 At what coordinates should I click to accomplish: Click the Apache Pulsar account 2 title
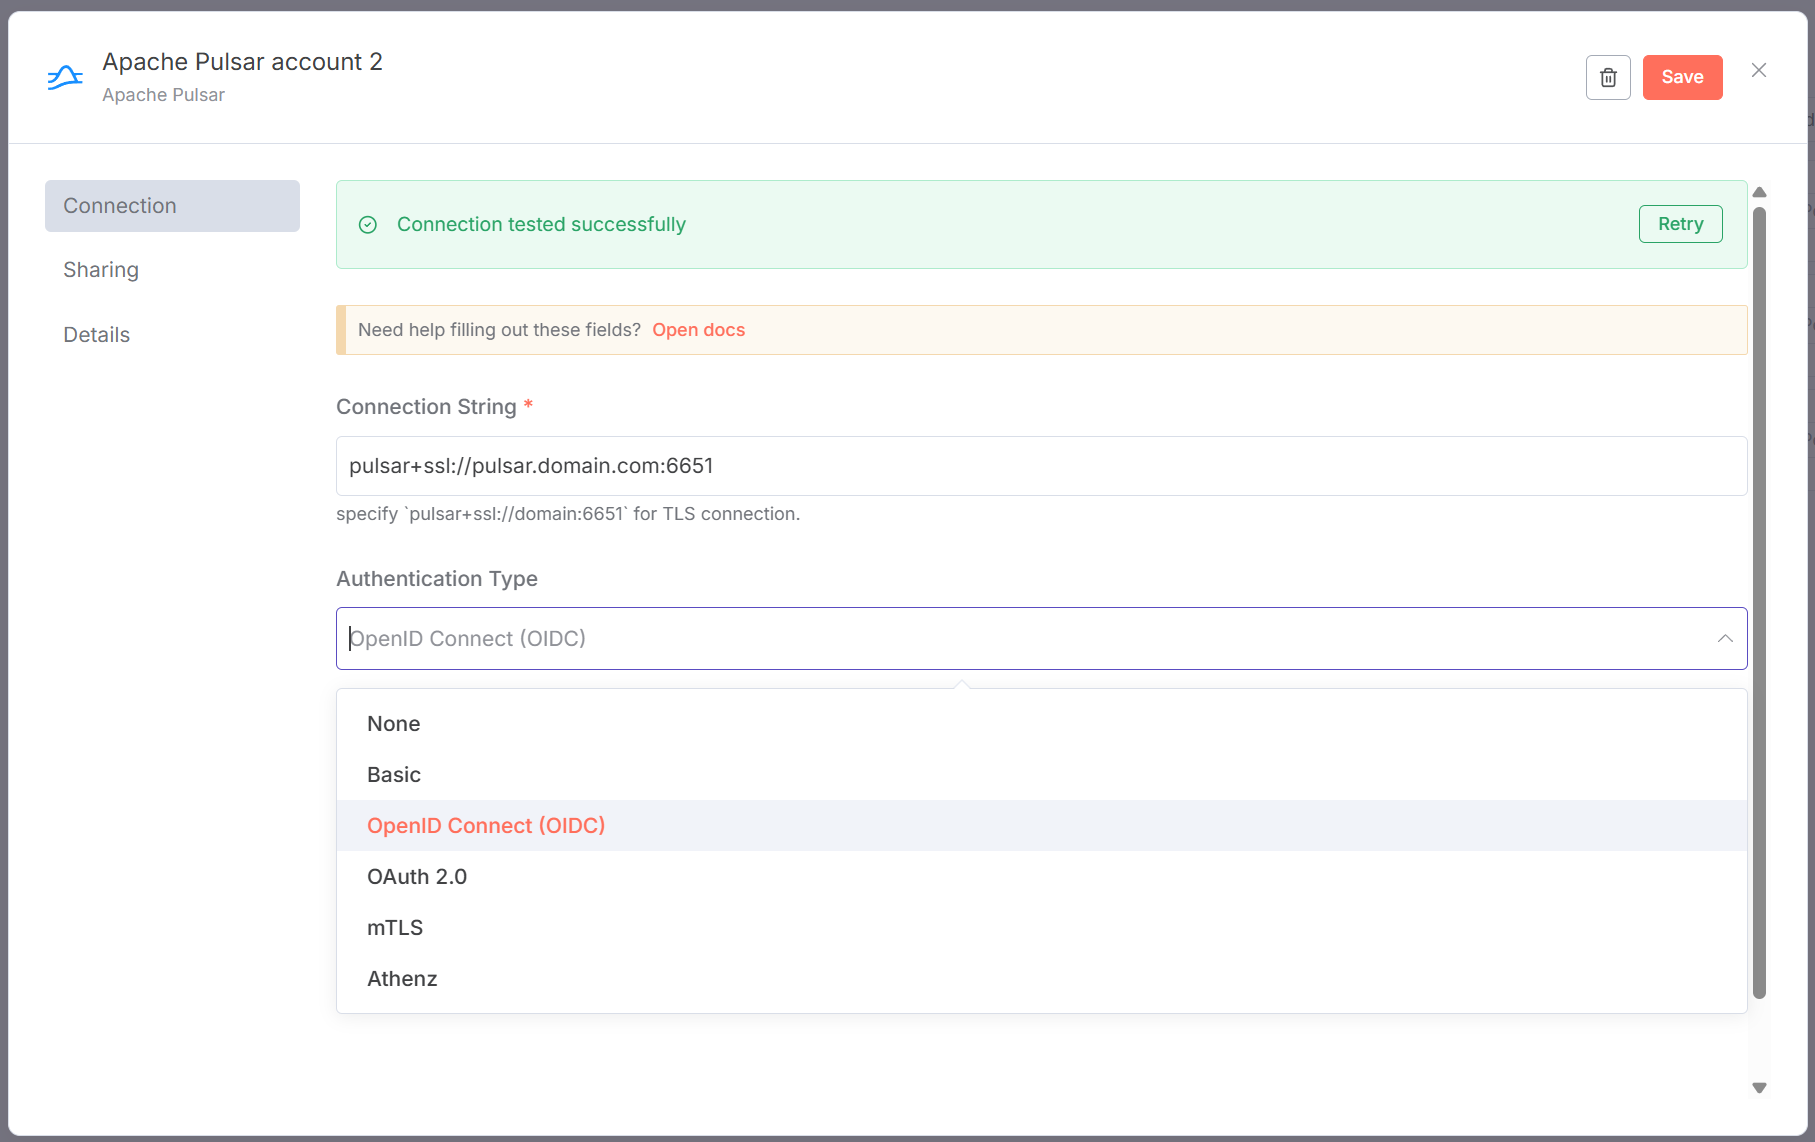[242, 62]
